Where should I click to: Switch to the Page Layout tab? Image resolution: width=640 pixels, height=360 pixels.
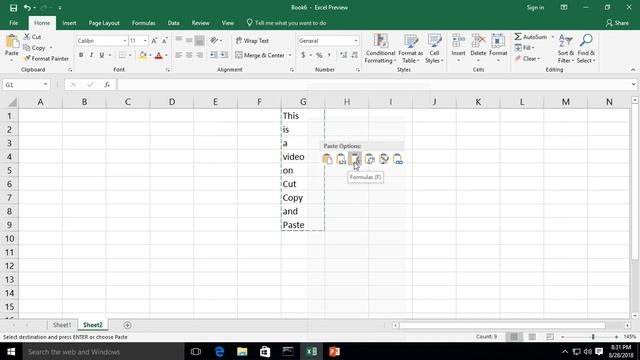(104, 23)
